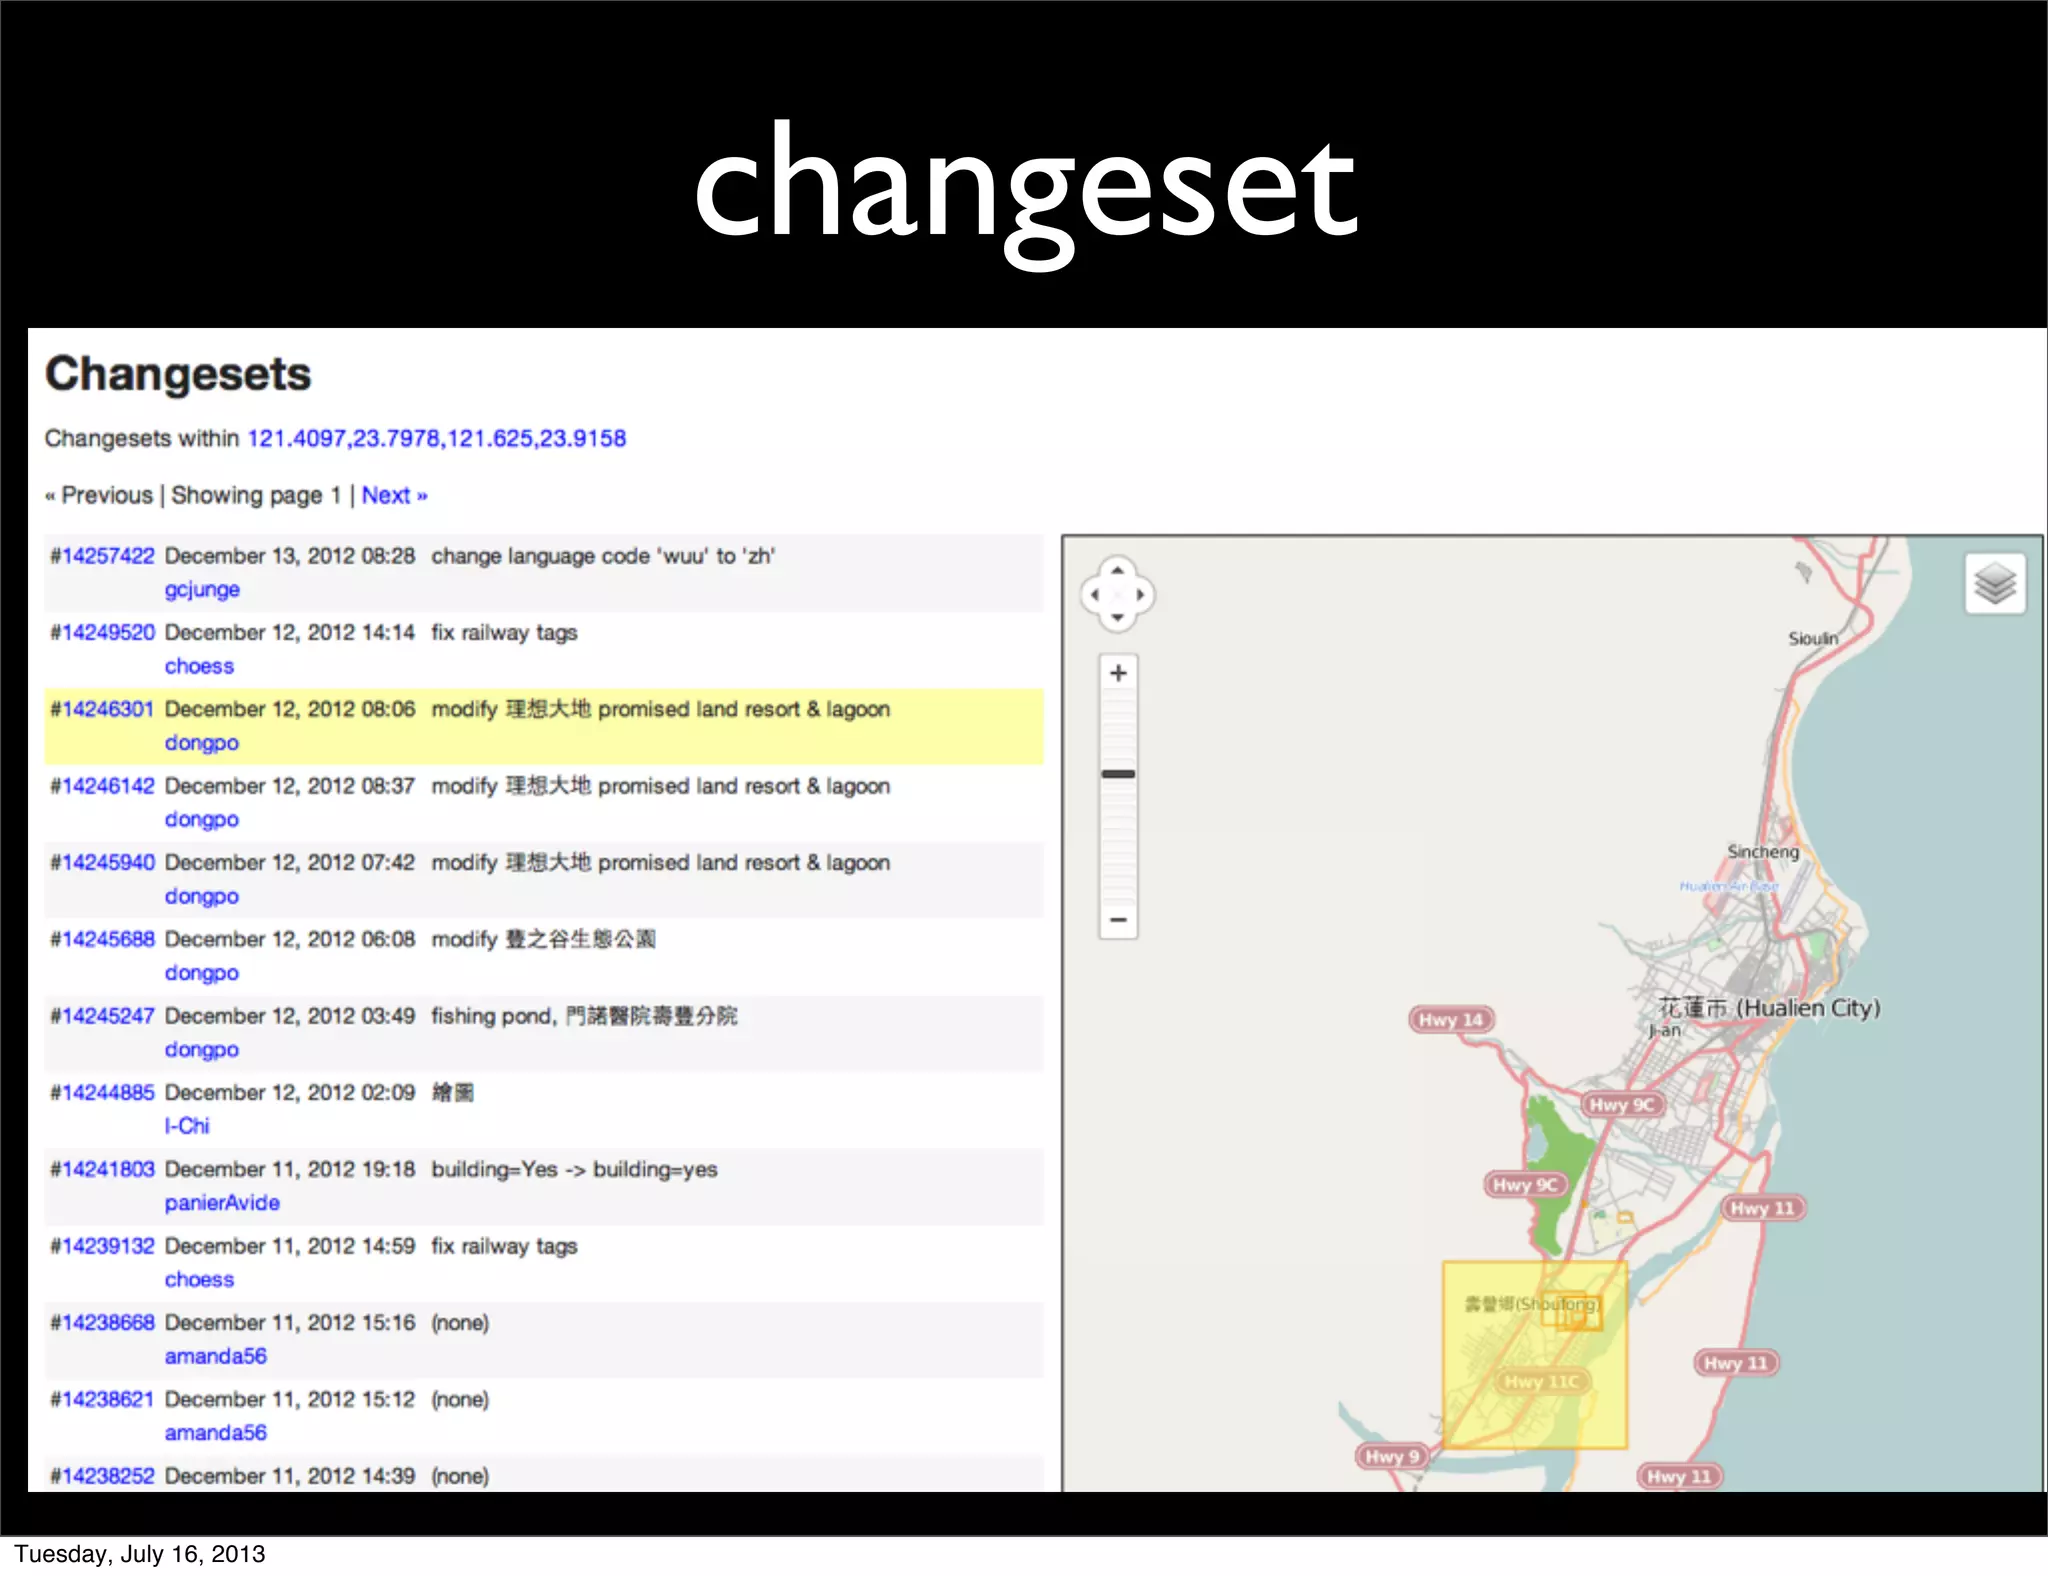
Task: Click the zoom slider handle
Action: [x=1118, y=774]
